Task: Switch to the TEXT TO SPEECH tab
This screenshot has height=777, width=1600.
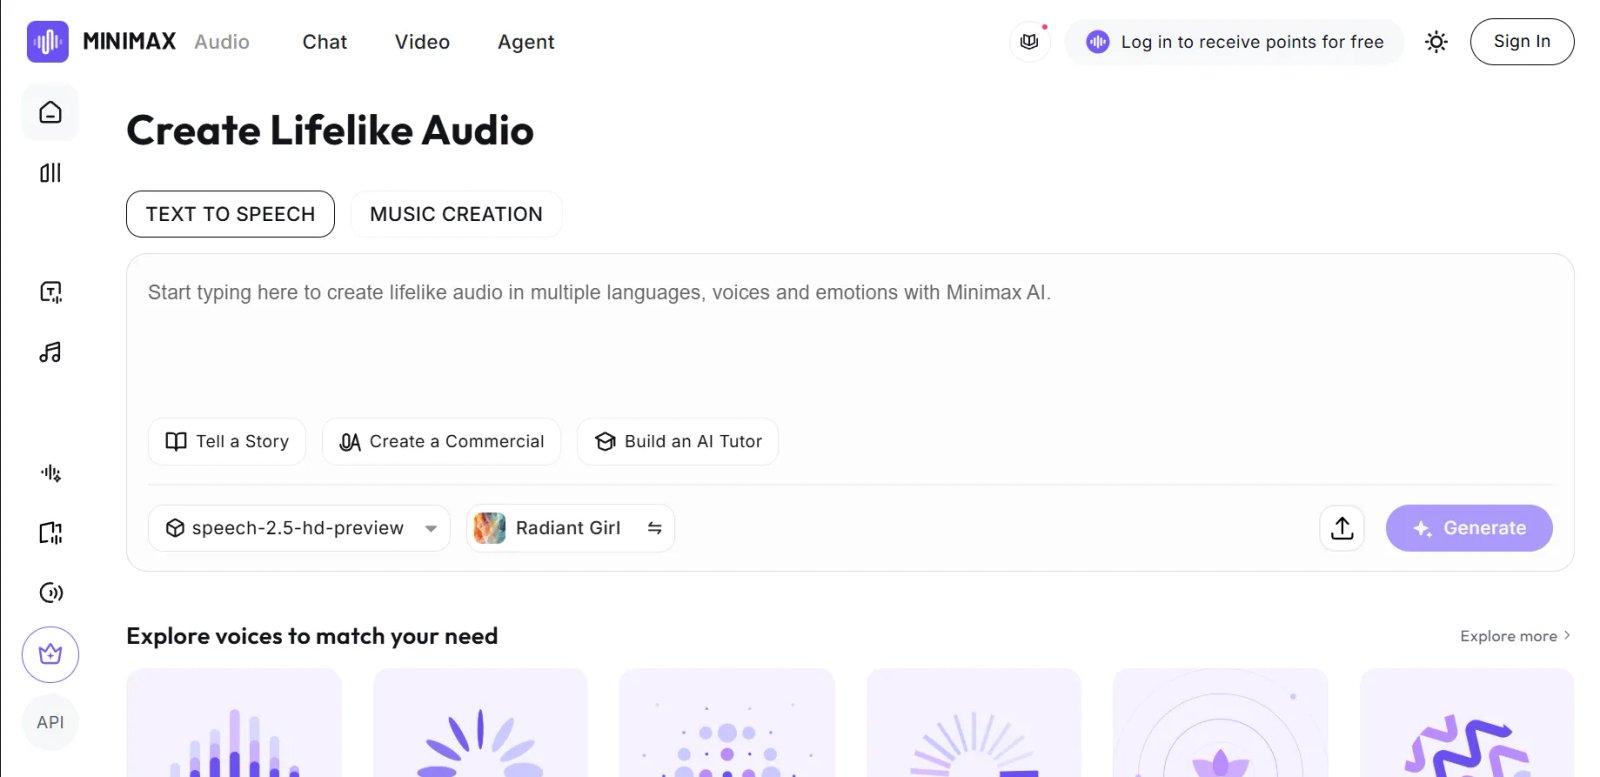Action: click(x=230, y=214)
